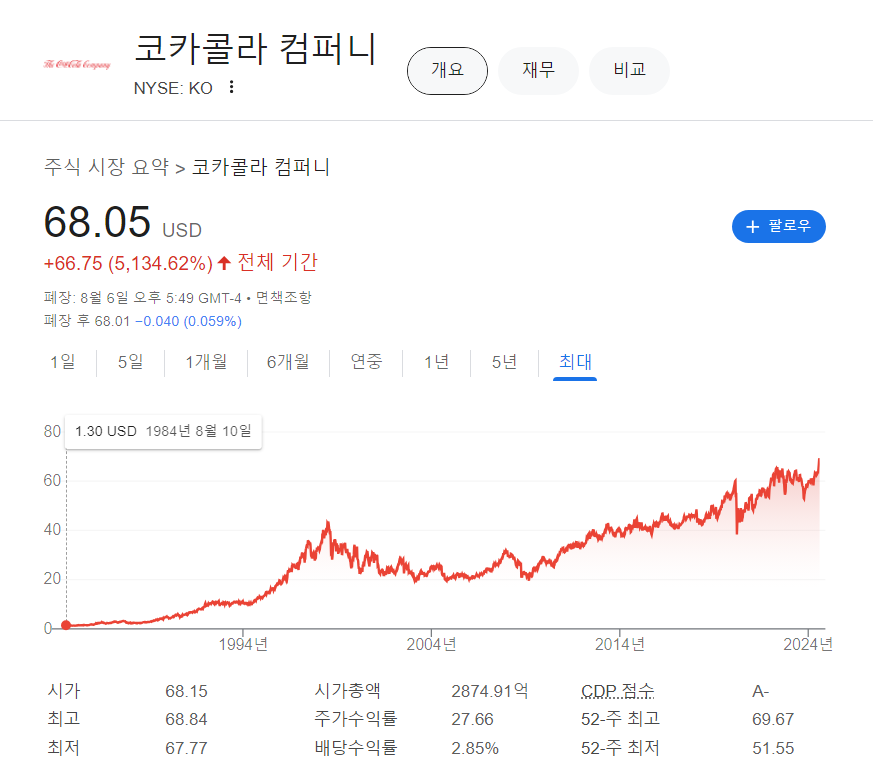Image resolution: width=873 pixels, height=772 pixels.
Task: Click the 시가총액 value 2874.91억
Action: tap(489, 691)
